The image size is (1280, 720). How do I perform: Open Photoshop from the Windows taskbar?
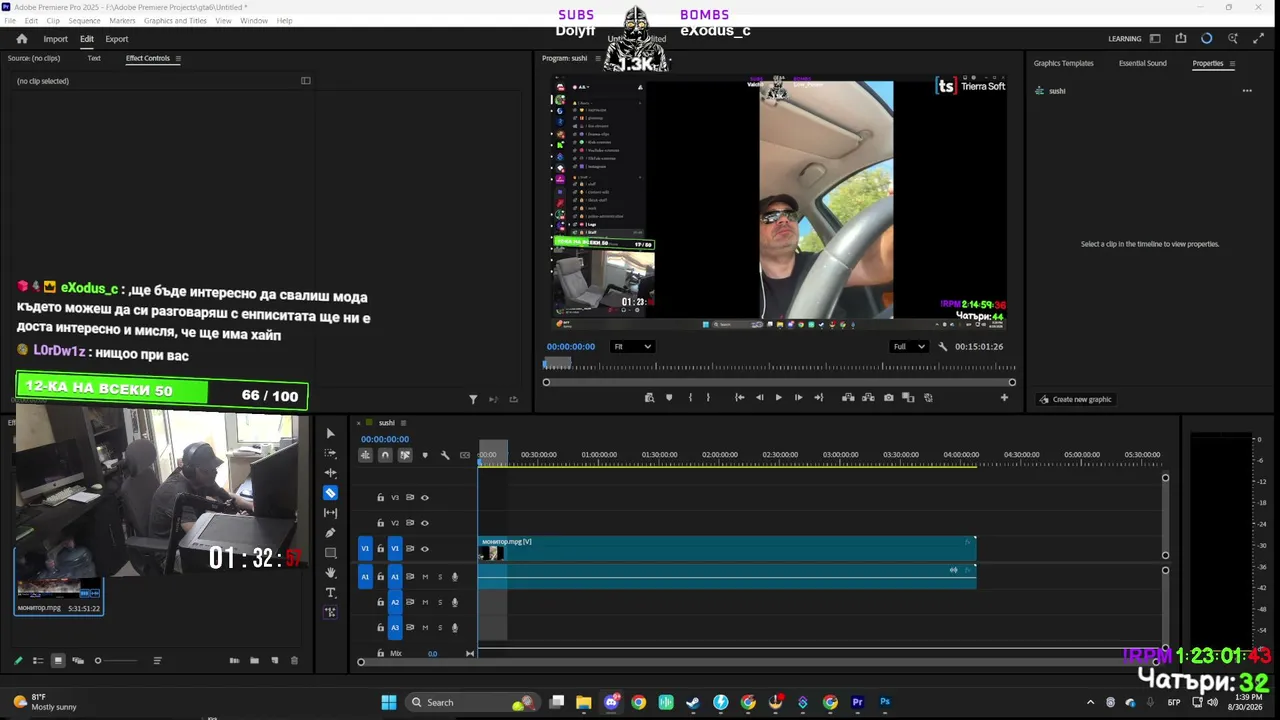click(x=885, y=702)
